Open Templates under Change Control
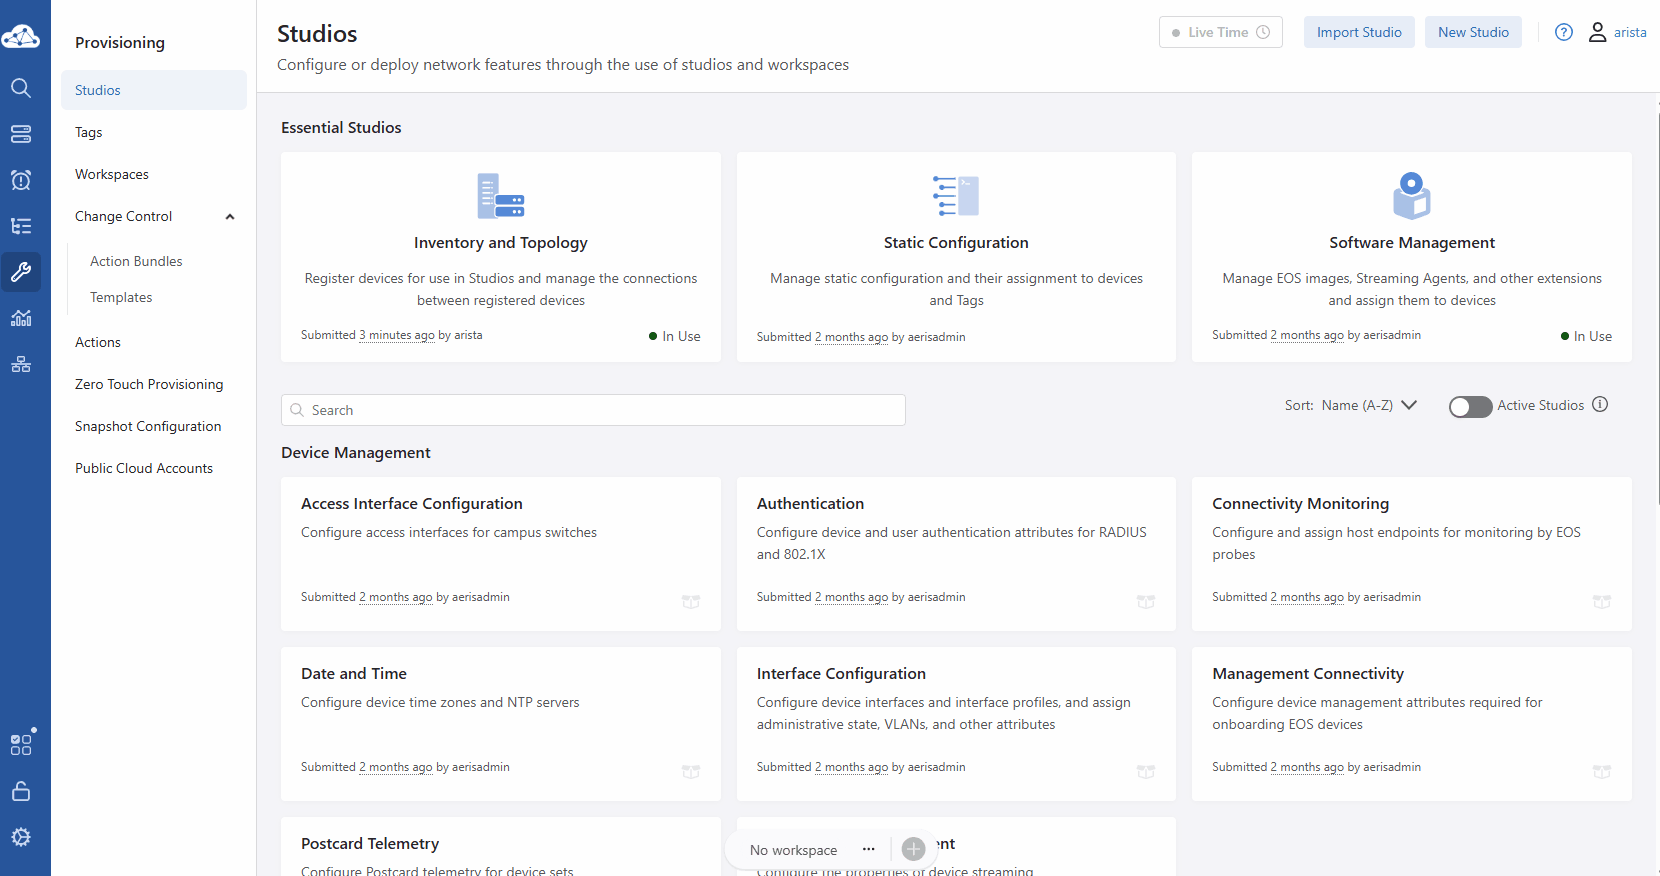The width and height of the screenshot is (1660, 876). [121, 297]
